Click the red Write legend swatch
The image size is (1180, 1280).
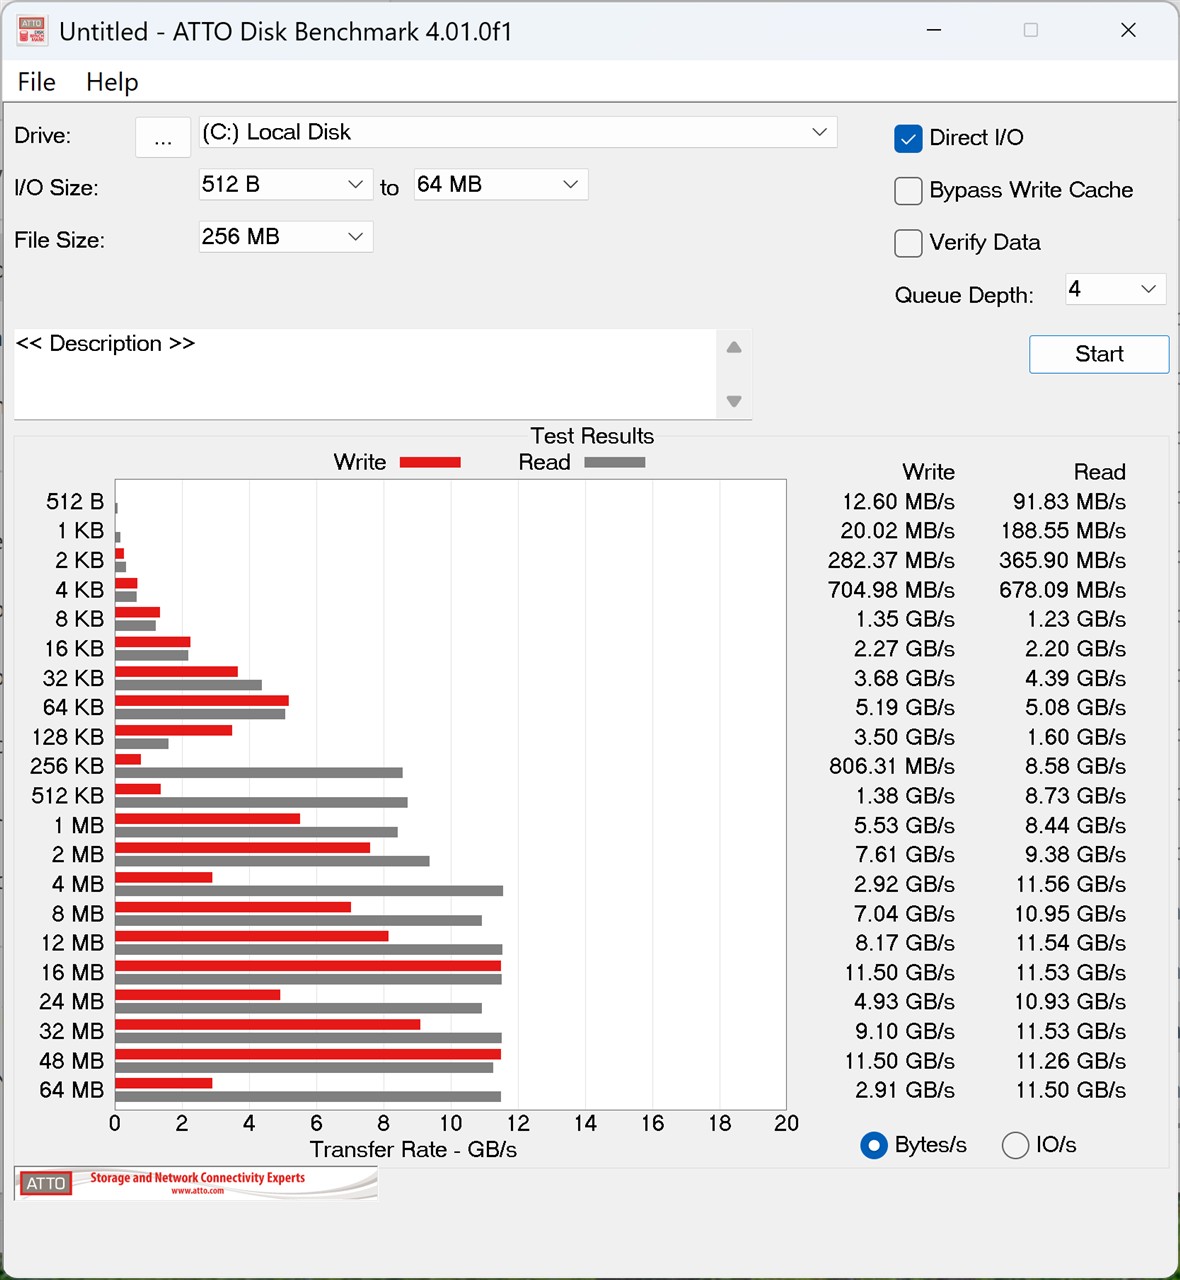(x=430, y=462)
